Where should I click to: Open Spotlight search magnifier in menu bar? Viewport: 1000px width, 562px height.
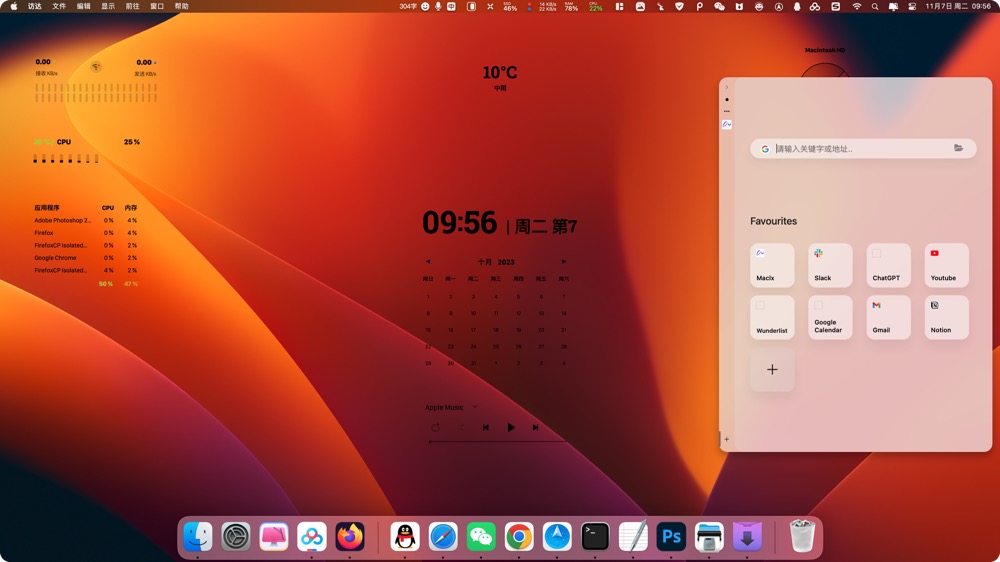coord(875,6)
